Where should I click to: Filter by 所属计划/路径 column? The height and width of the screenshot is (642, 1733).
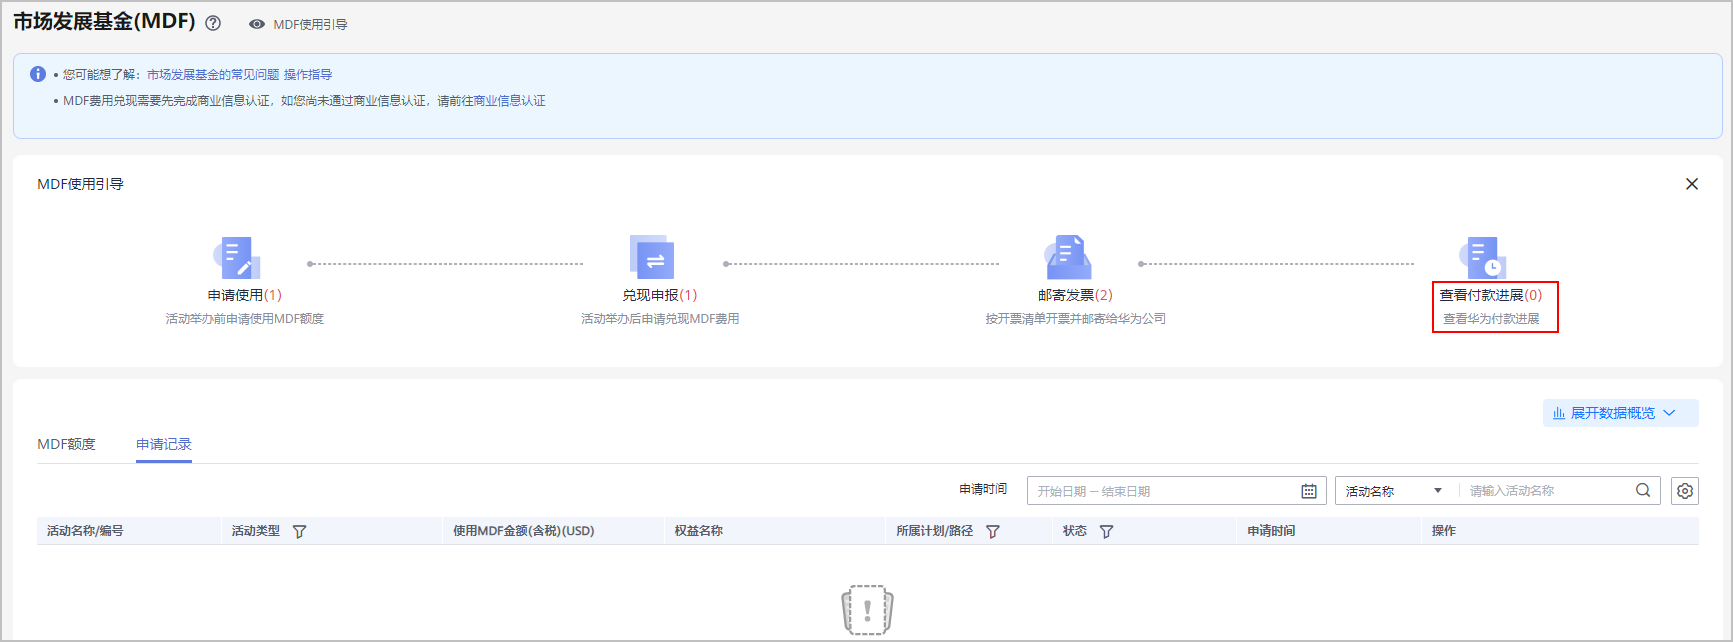click(x=993, y=532)
